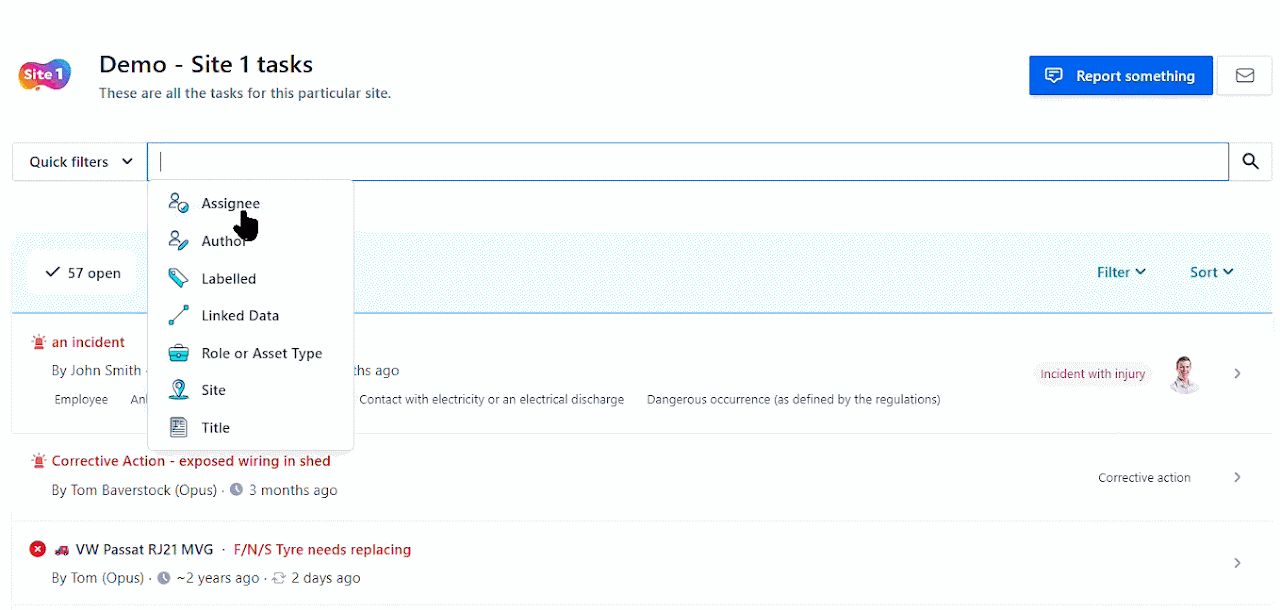Click refresh icon beside '2 days ago'
The height and width of the screenshot is (610, 1280).
[279, 578]
